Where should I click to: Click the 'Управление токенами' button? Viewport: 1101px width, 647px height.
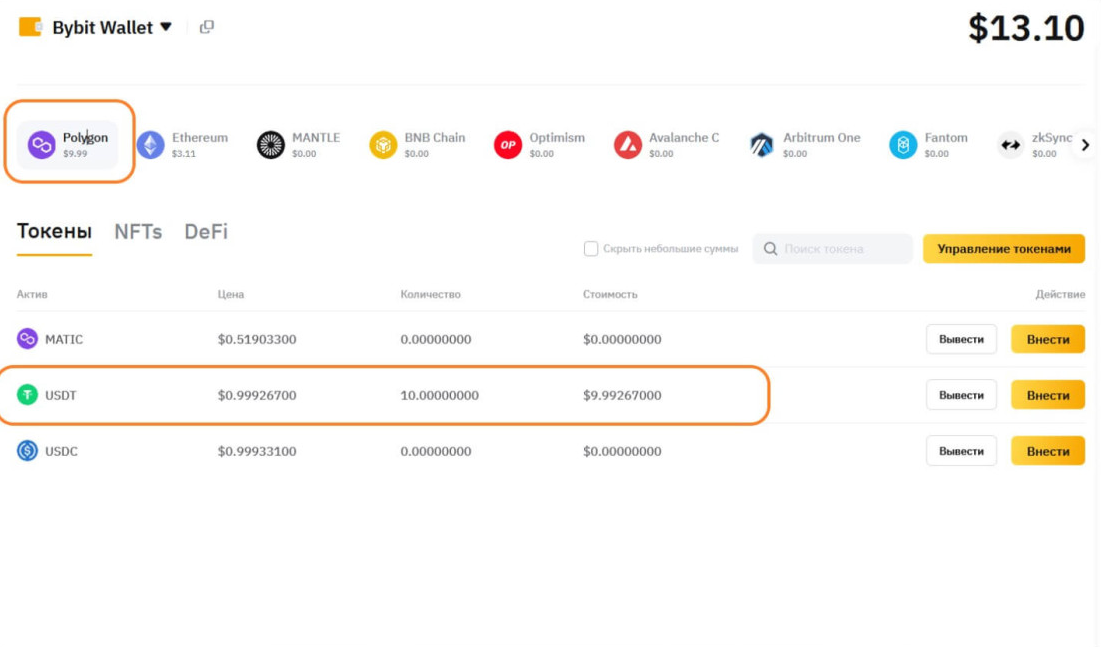point(1003,248)
